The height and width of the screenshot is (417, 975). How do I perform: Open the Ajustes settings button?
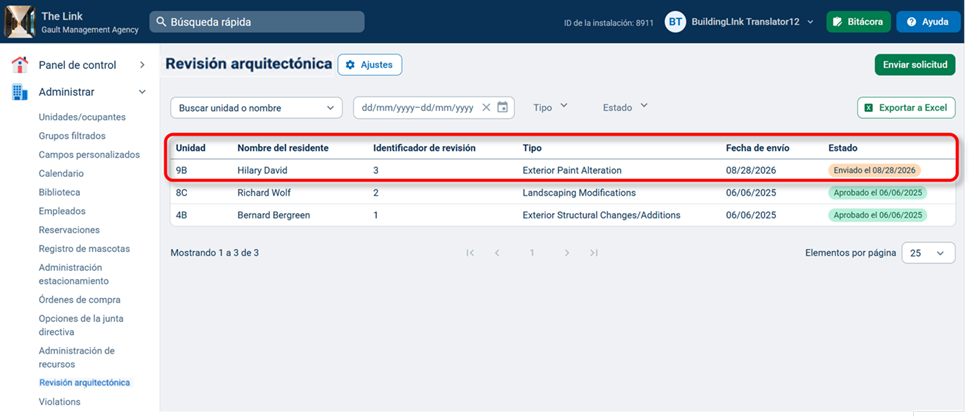click(x=369, y=65)
